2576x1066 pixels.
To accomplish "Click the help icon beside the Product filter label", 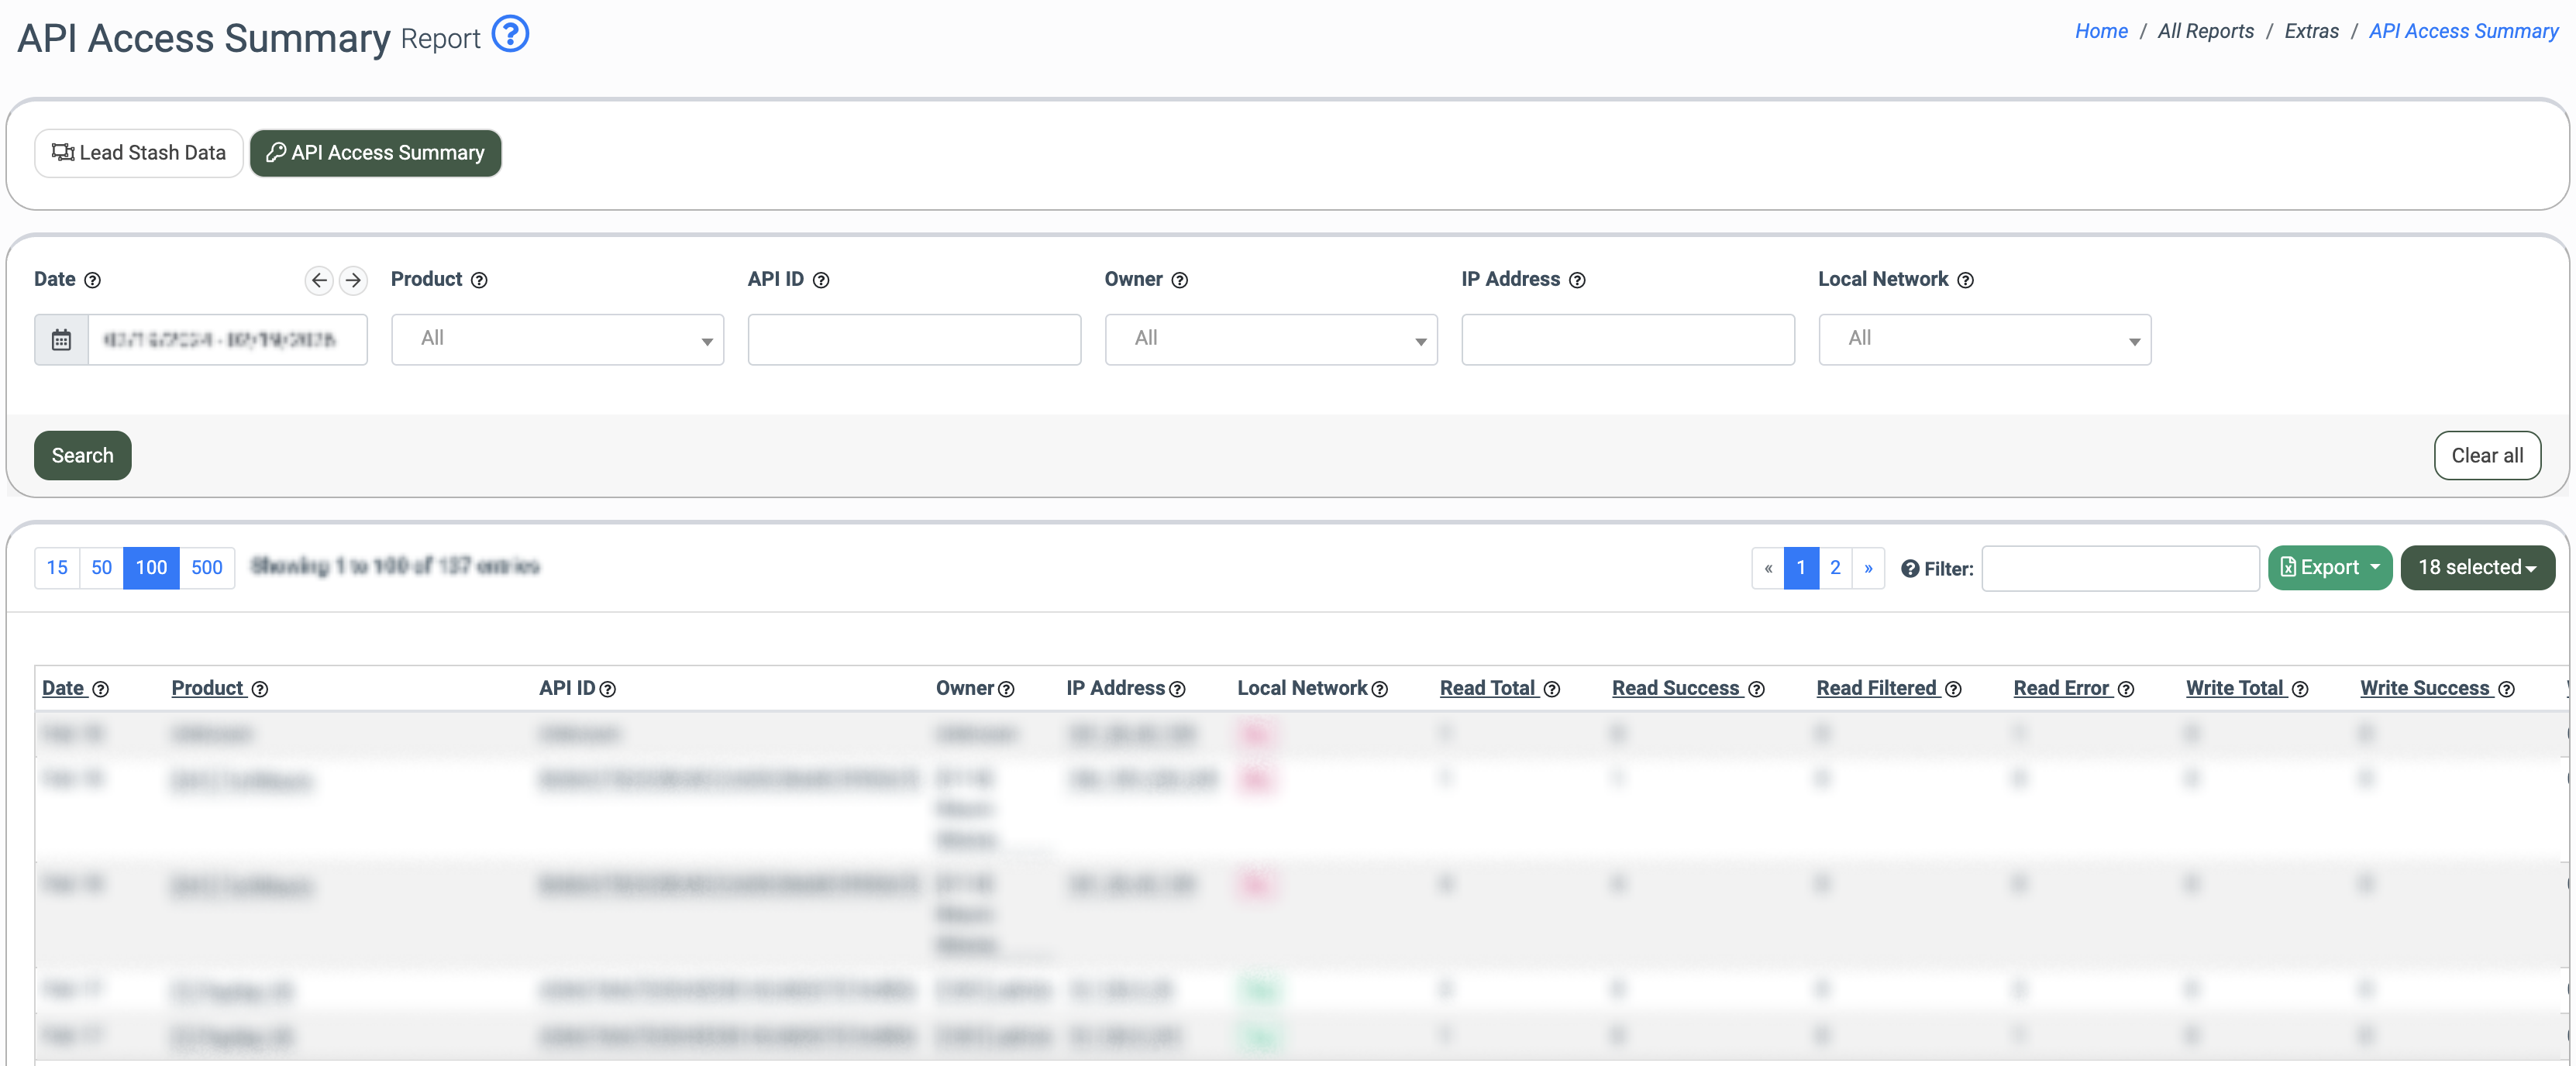I will 479,281.
